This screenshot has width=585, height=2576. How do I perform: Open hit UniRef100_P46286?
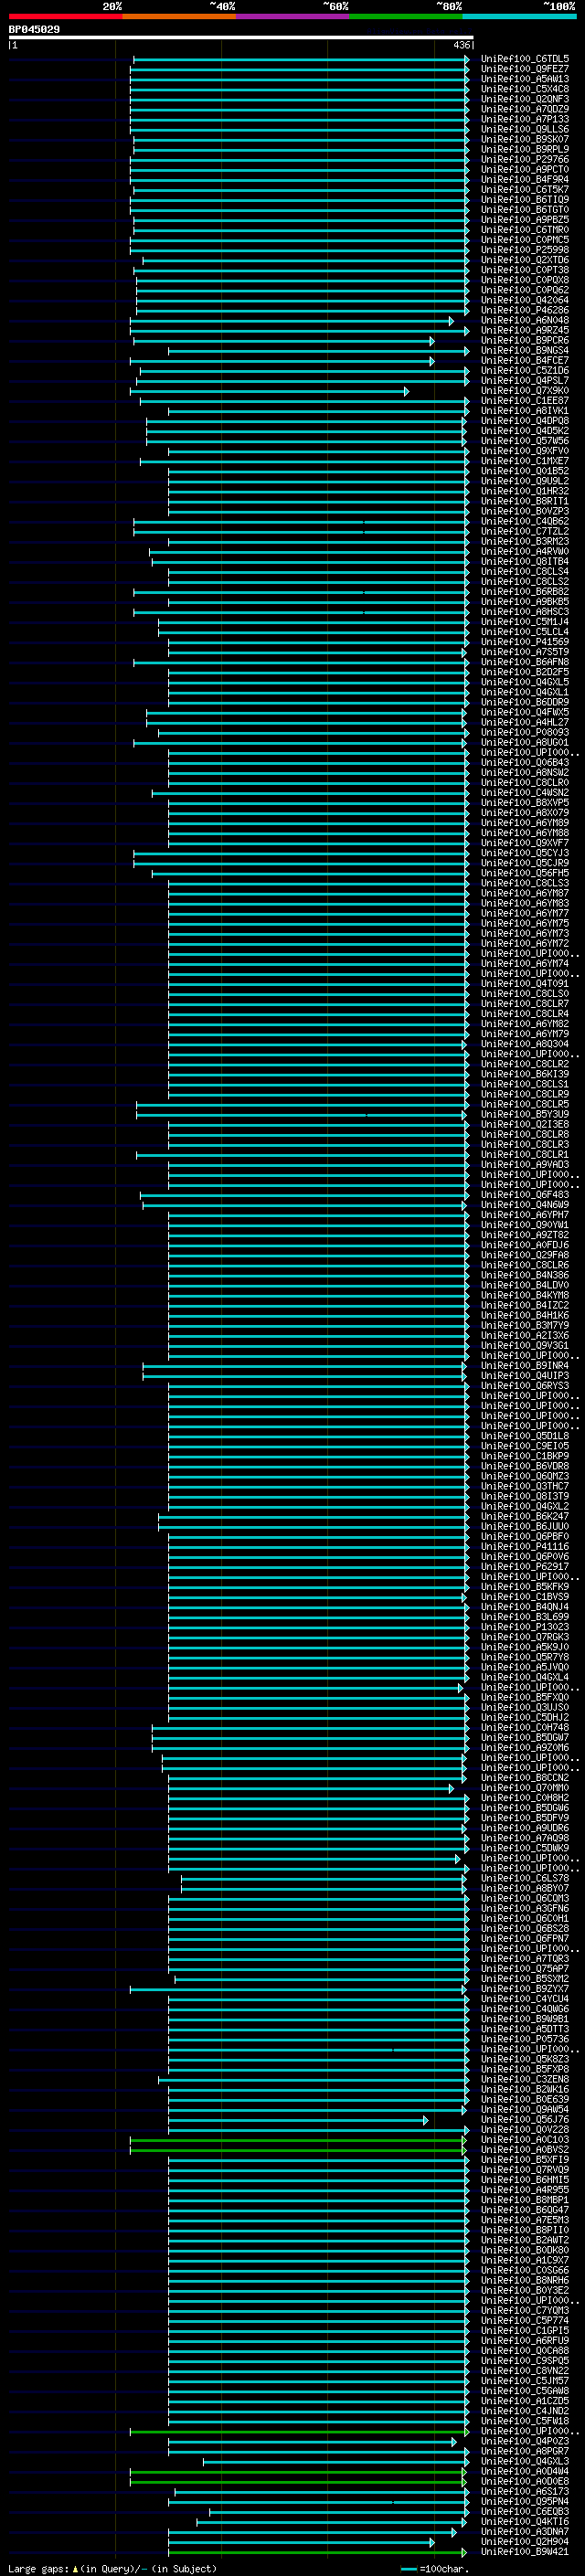(x=524, y=311)
